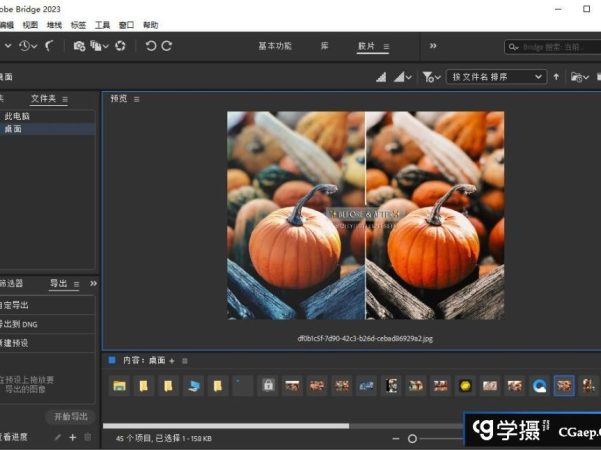Open the 文件夹 panel menu icon
Viewport: 601px width, 450px height.
[x=65, y=99]
